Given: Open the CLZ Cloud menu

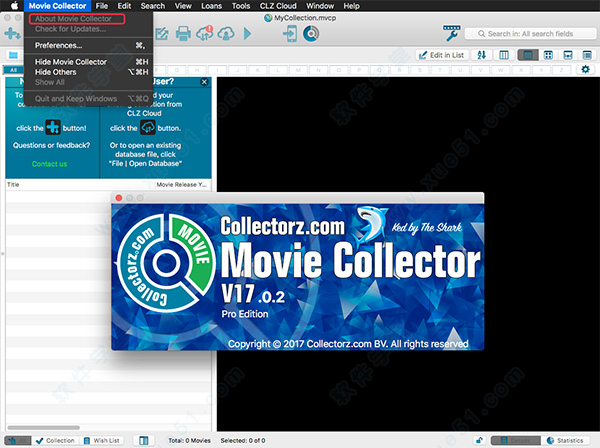Looking at the screenshot, I should click(x=278, y=6).
